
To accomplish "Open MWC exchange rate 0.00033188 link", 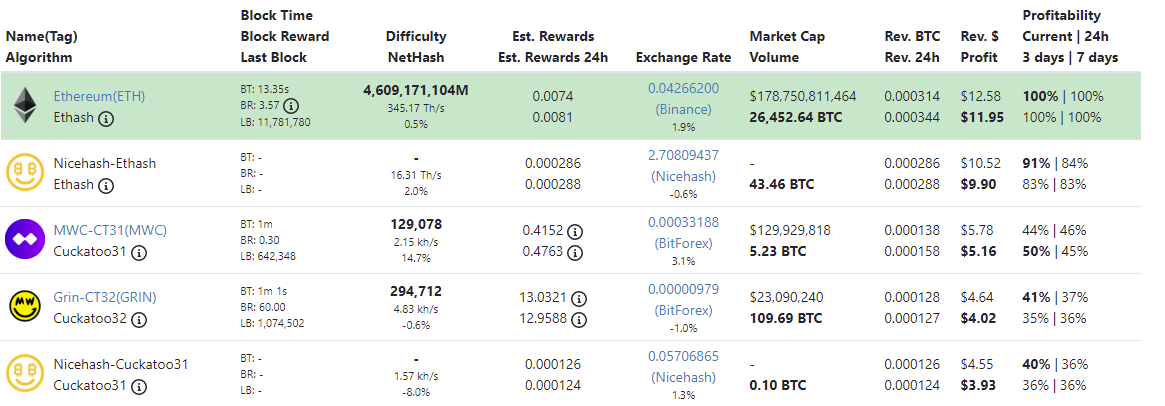I will [684, 222].
